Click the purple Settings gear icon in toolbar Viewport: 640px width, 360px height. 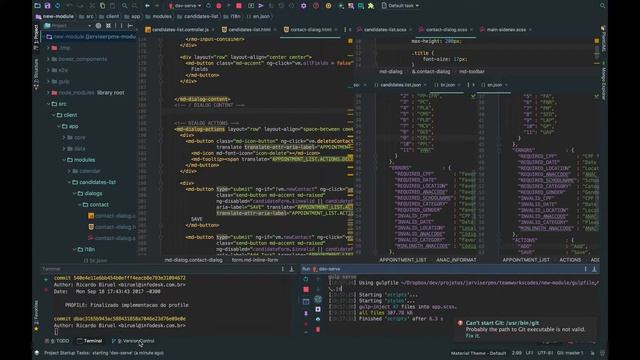[303, 6]
